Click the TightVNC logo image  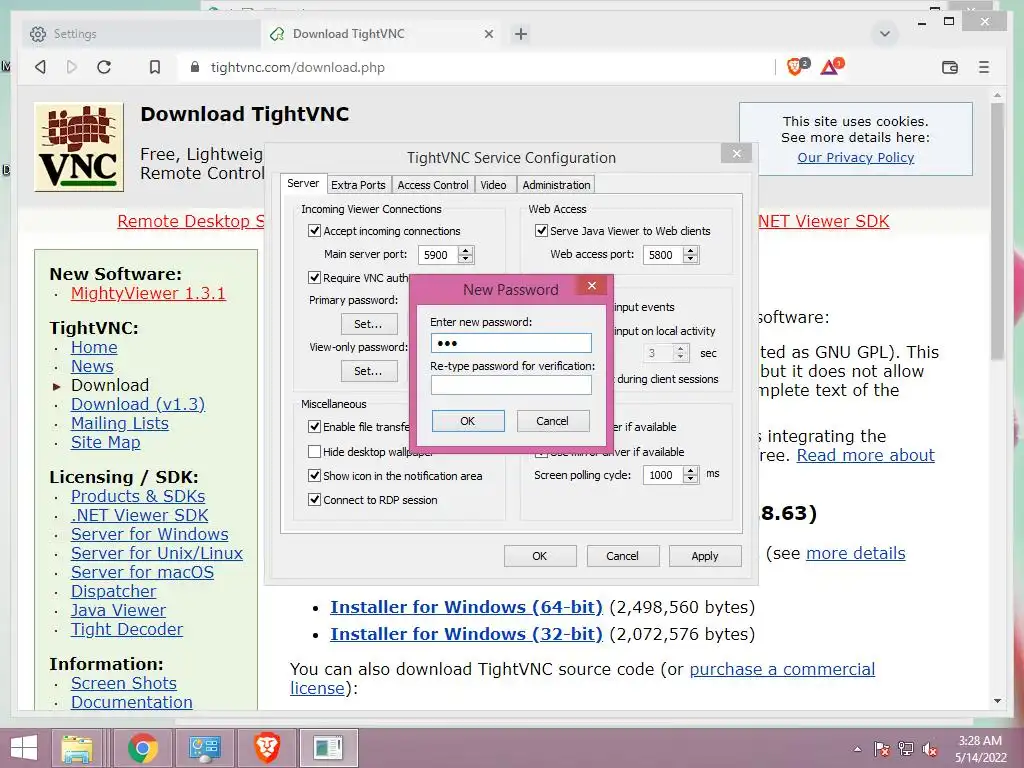point(79,147)
